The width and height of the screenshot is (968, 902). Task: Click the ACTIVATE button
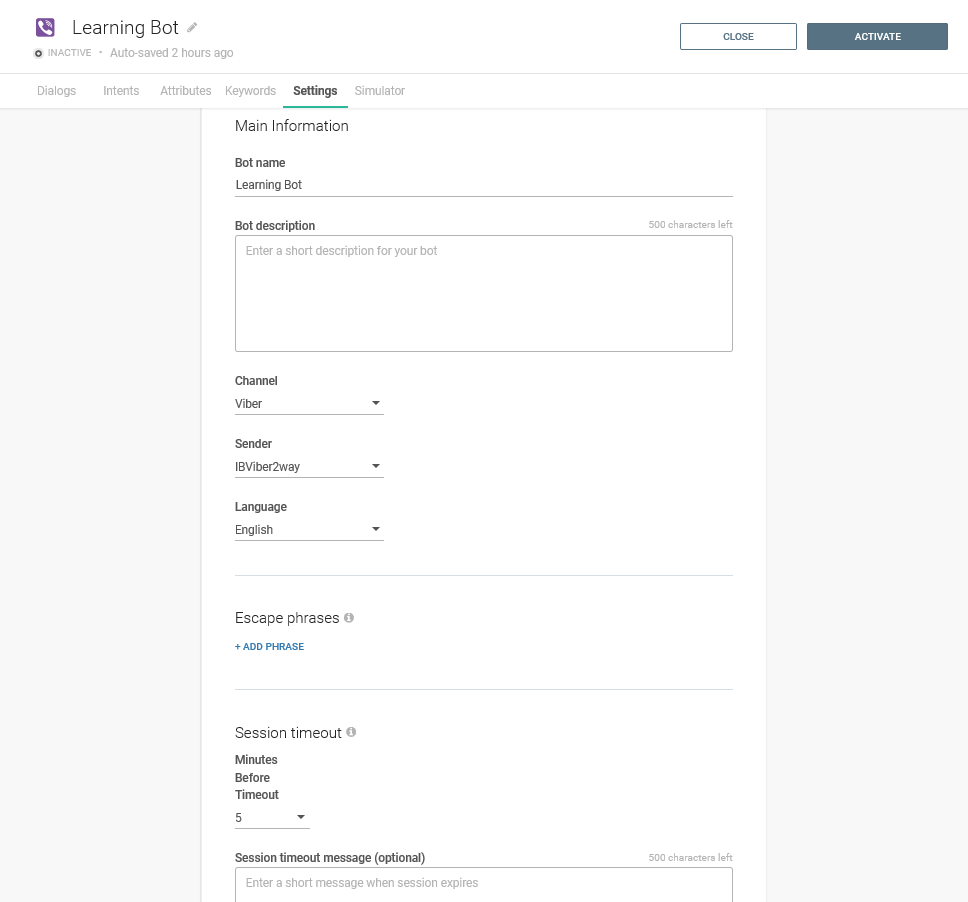(877, 36)
